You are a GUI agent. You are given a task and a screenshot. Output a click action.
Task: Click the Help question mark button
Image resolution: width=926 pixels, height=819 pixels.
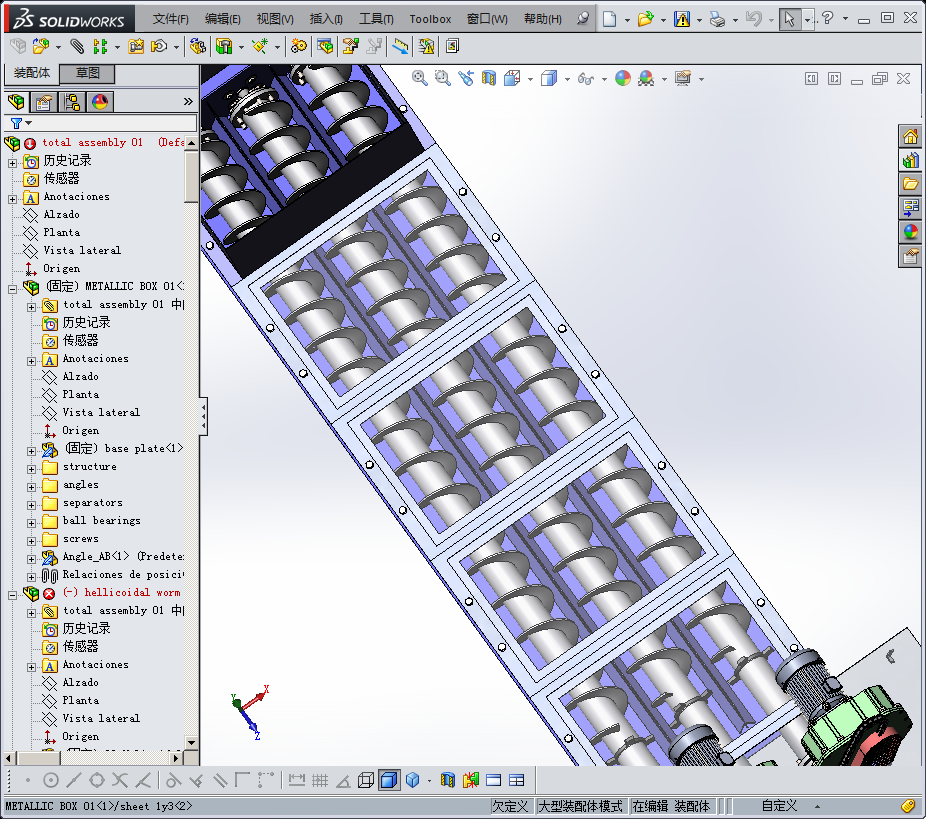[827, 18]
